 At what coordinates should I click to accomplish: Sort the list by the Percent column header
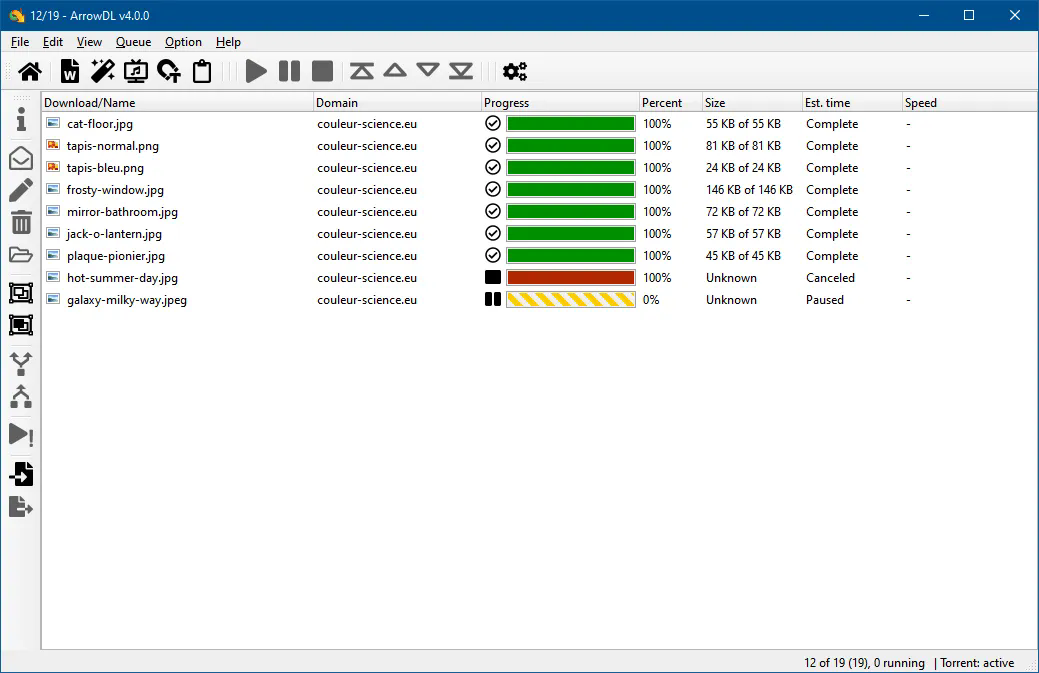pyautogui.click(x=662, y=103)
